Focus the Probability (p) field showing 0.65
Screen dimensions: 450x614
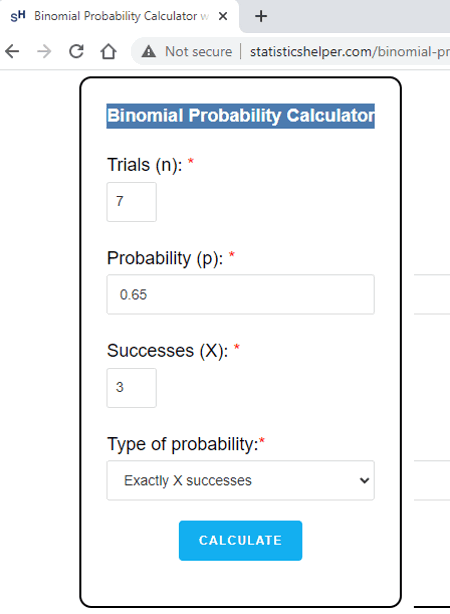coord(240,294)
